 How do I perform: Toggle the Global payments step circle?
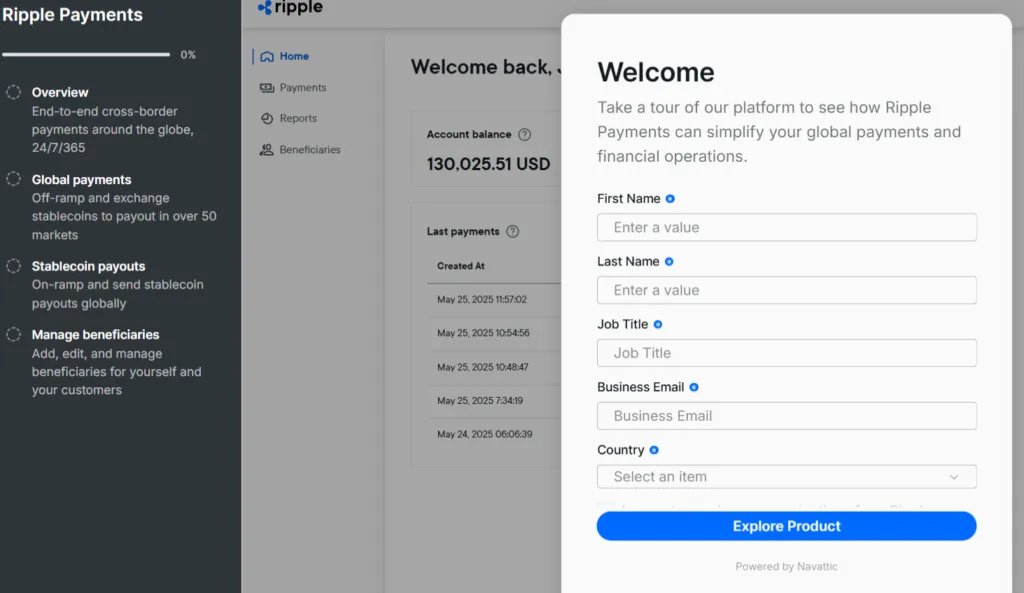pyautogui.click(x=14, y=179)
